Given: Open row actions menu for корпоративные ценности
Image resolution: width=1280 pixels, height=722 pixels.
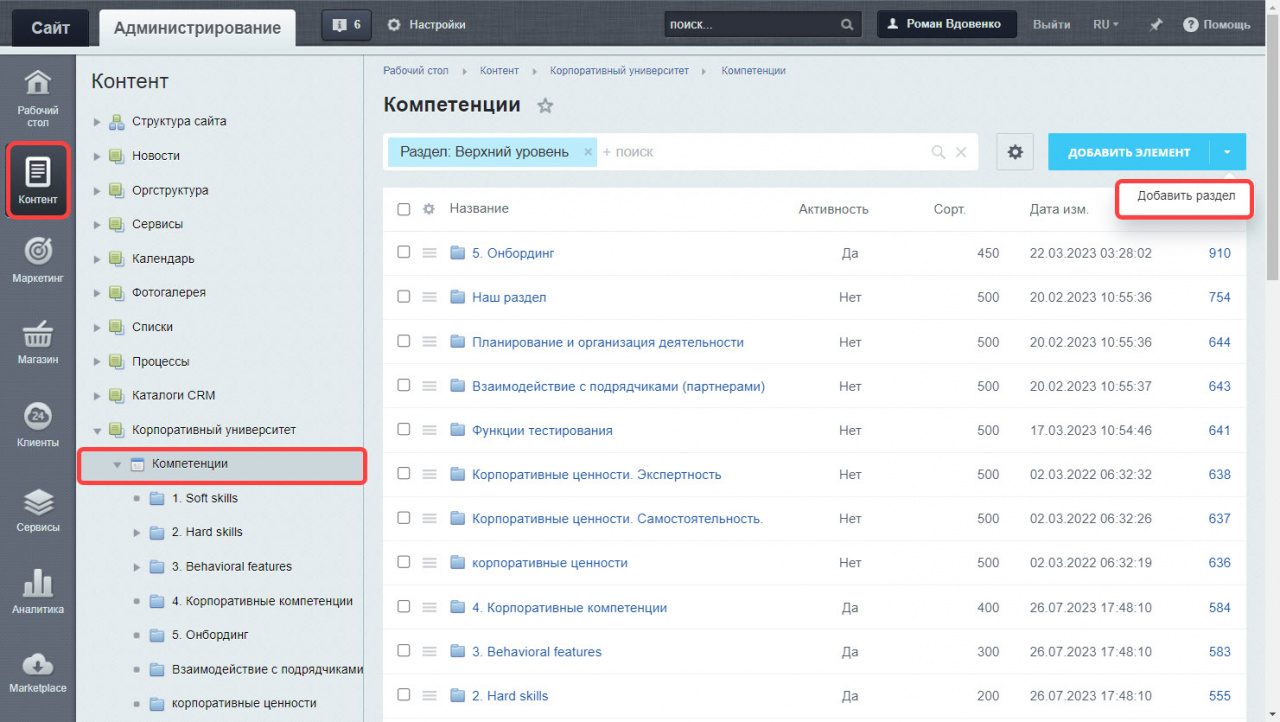Looking at the screenshot, I should tap(429, 562).
